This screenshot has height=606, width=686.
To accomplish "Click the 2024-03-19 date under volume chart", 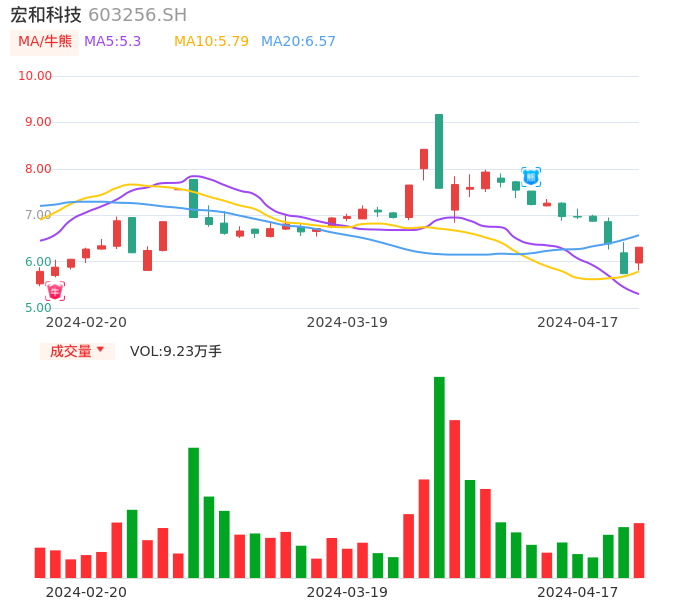I will (347, 592).
